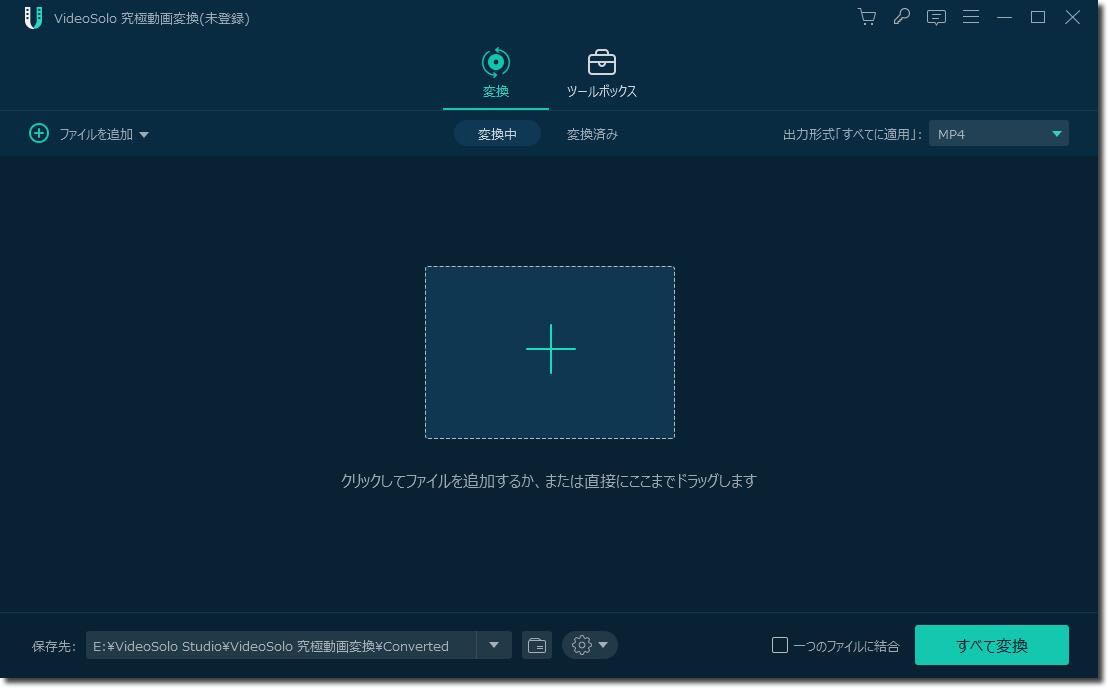Click the settings gear icon
1108x688 pixels.
581,645
